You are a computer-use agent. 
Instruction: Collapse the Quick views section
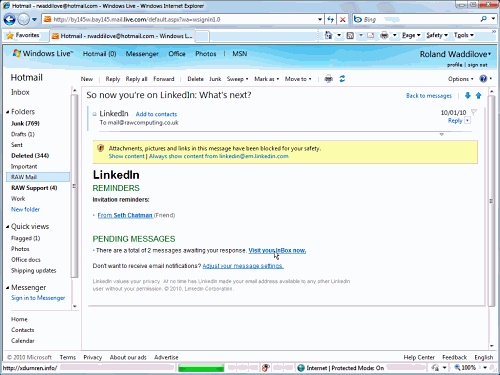(x=7, y=227)
